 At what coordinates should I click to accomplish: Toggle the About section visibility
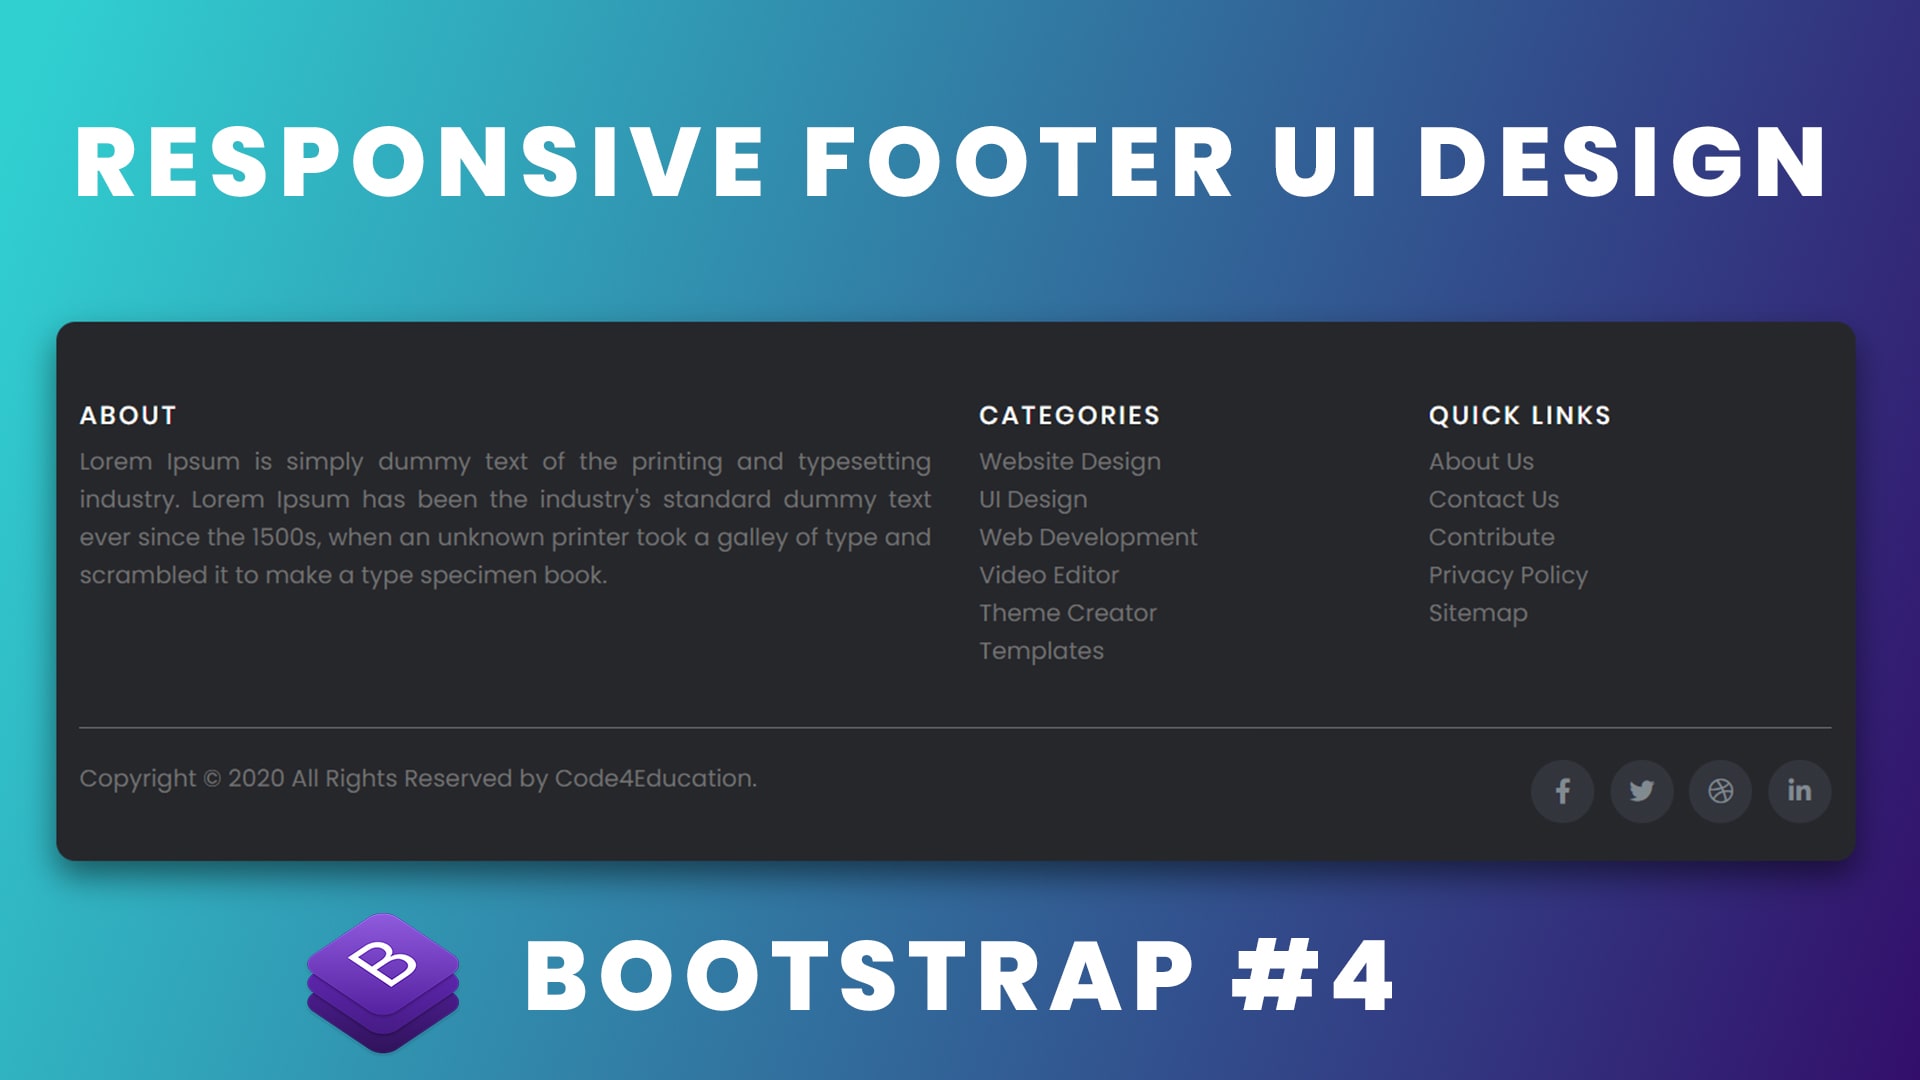(x=129, y=414)
